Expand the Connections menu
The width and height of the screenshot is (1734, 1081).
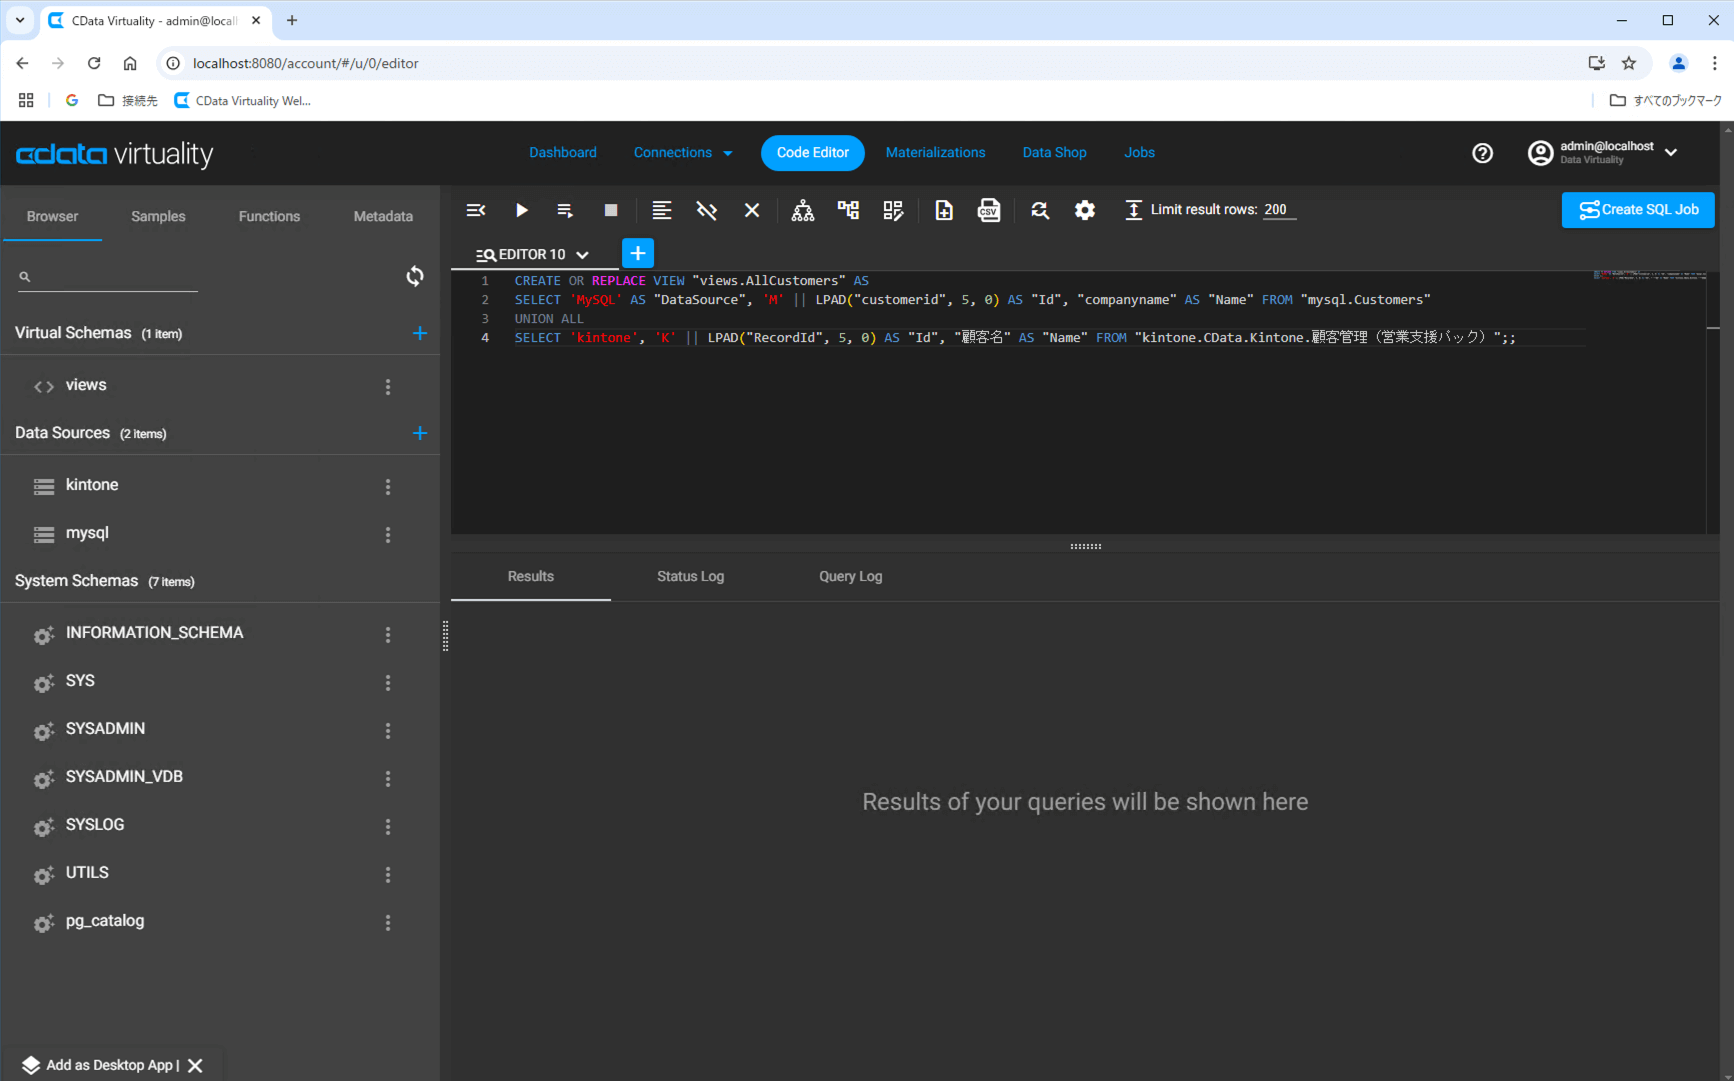tap(683, 152)
